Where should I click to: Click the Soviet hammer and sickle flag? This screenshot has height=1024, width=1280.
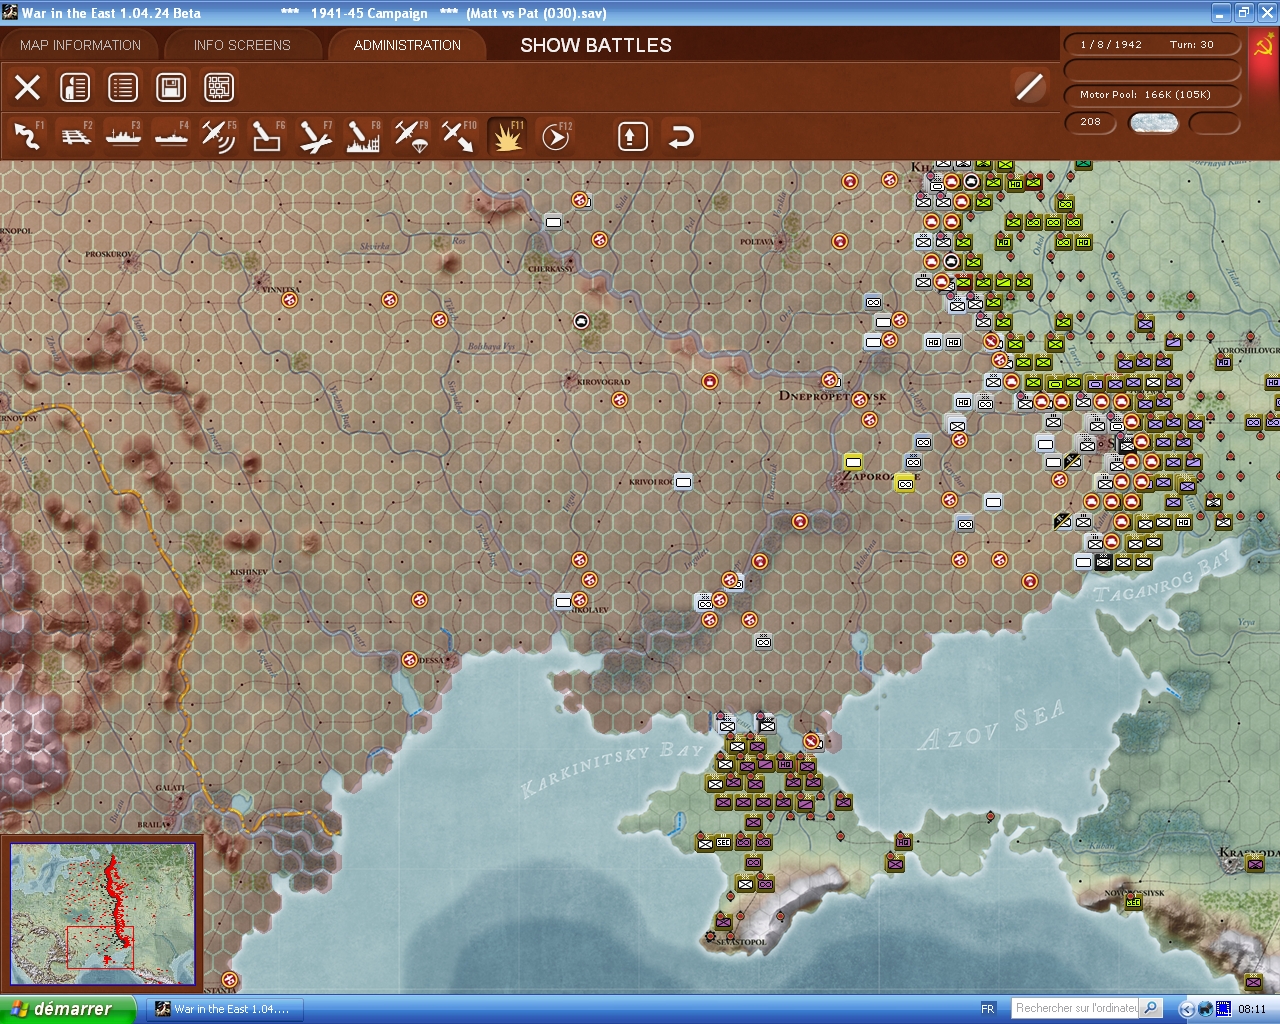coord(1263,46)
